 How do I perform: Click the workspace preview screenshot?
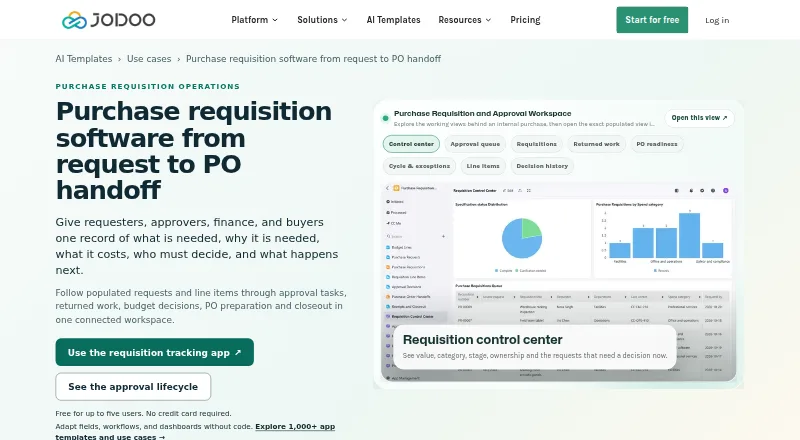pos(559,282)
